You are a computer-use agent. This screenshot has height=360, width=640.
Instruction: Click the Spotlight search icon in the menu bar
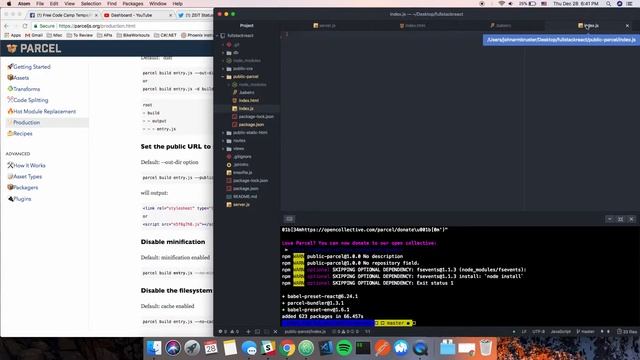click(x=609, y=4)
